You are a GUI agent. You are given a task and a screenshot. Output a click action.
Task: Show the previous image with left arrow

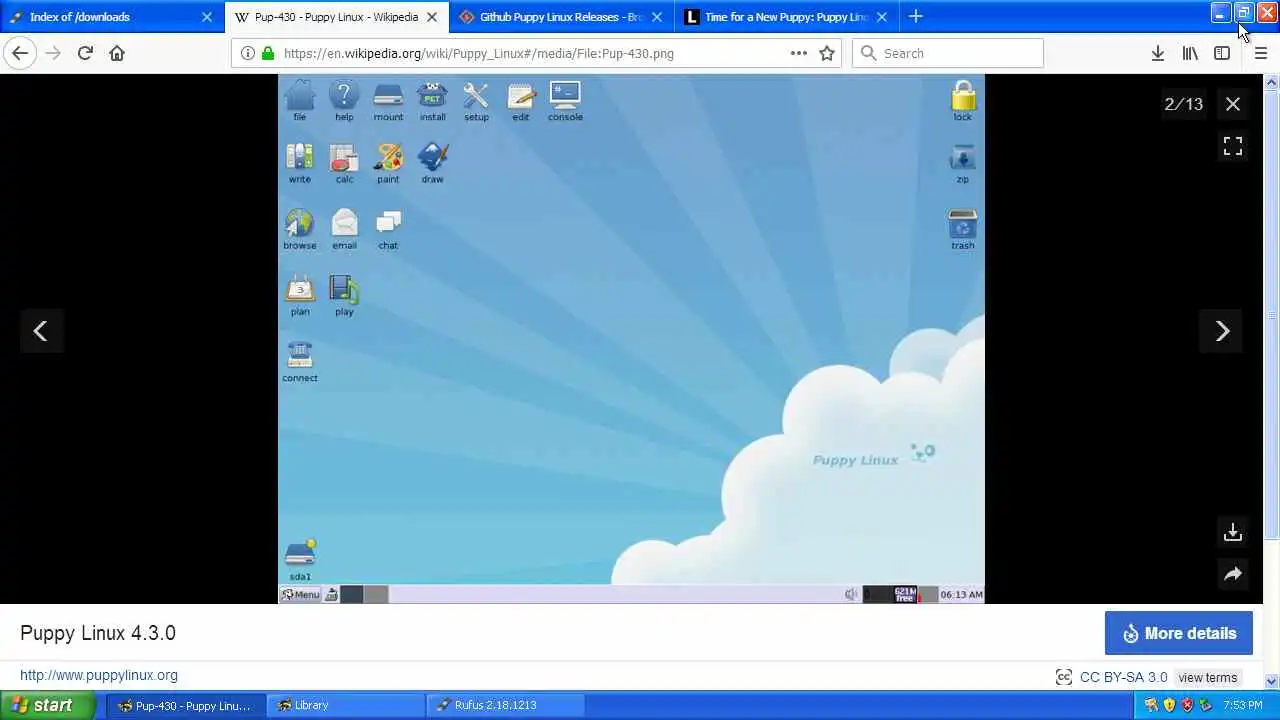tap(41, 331)
